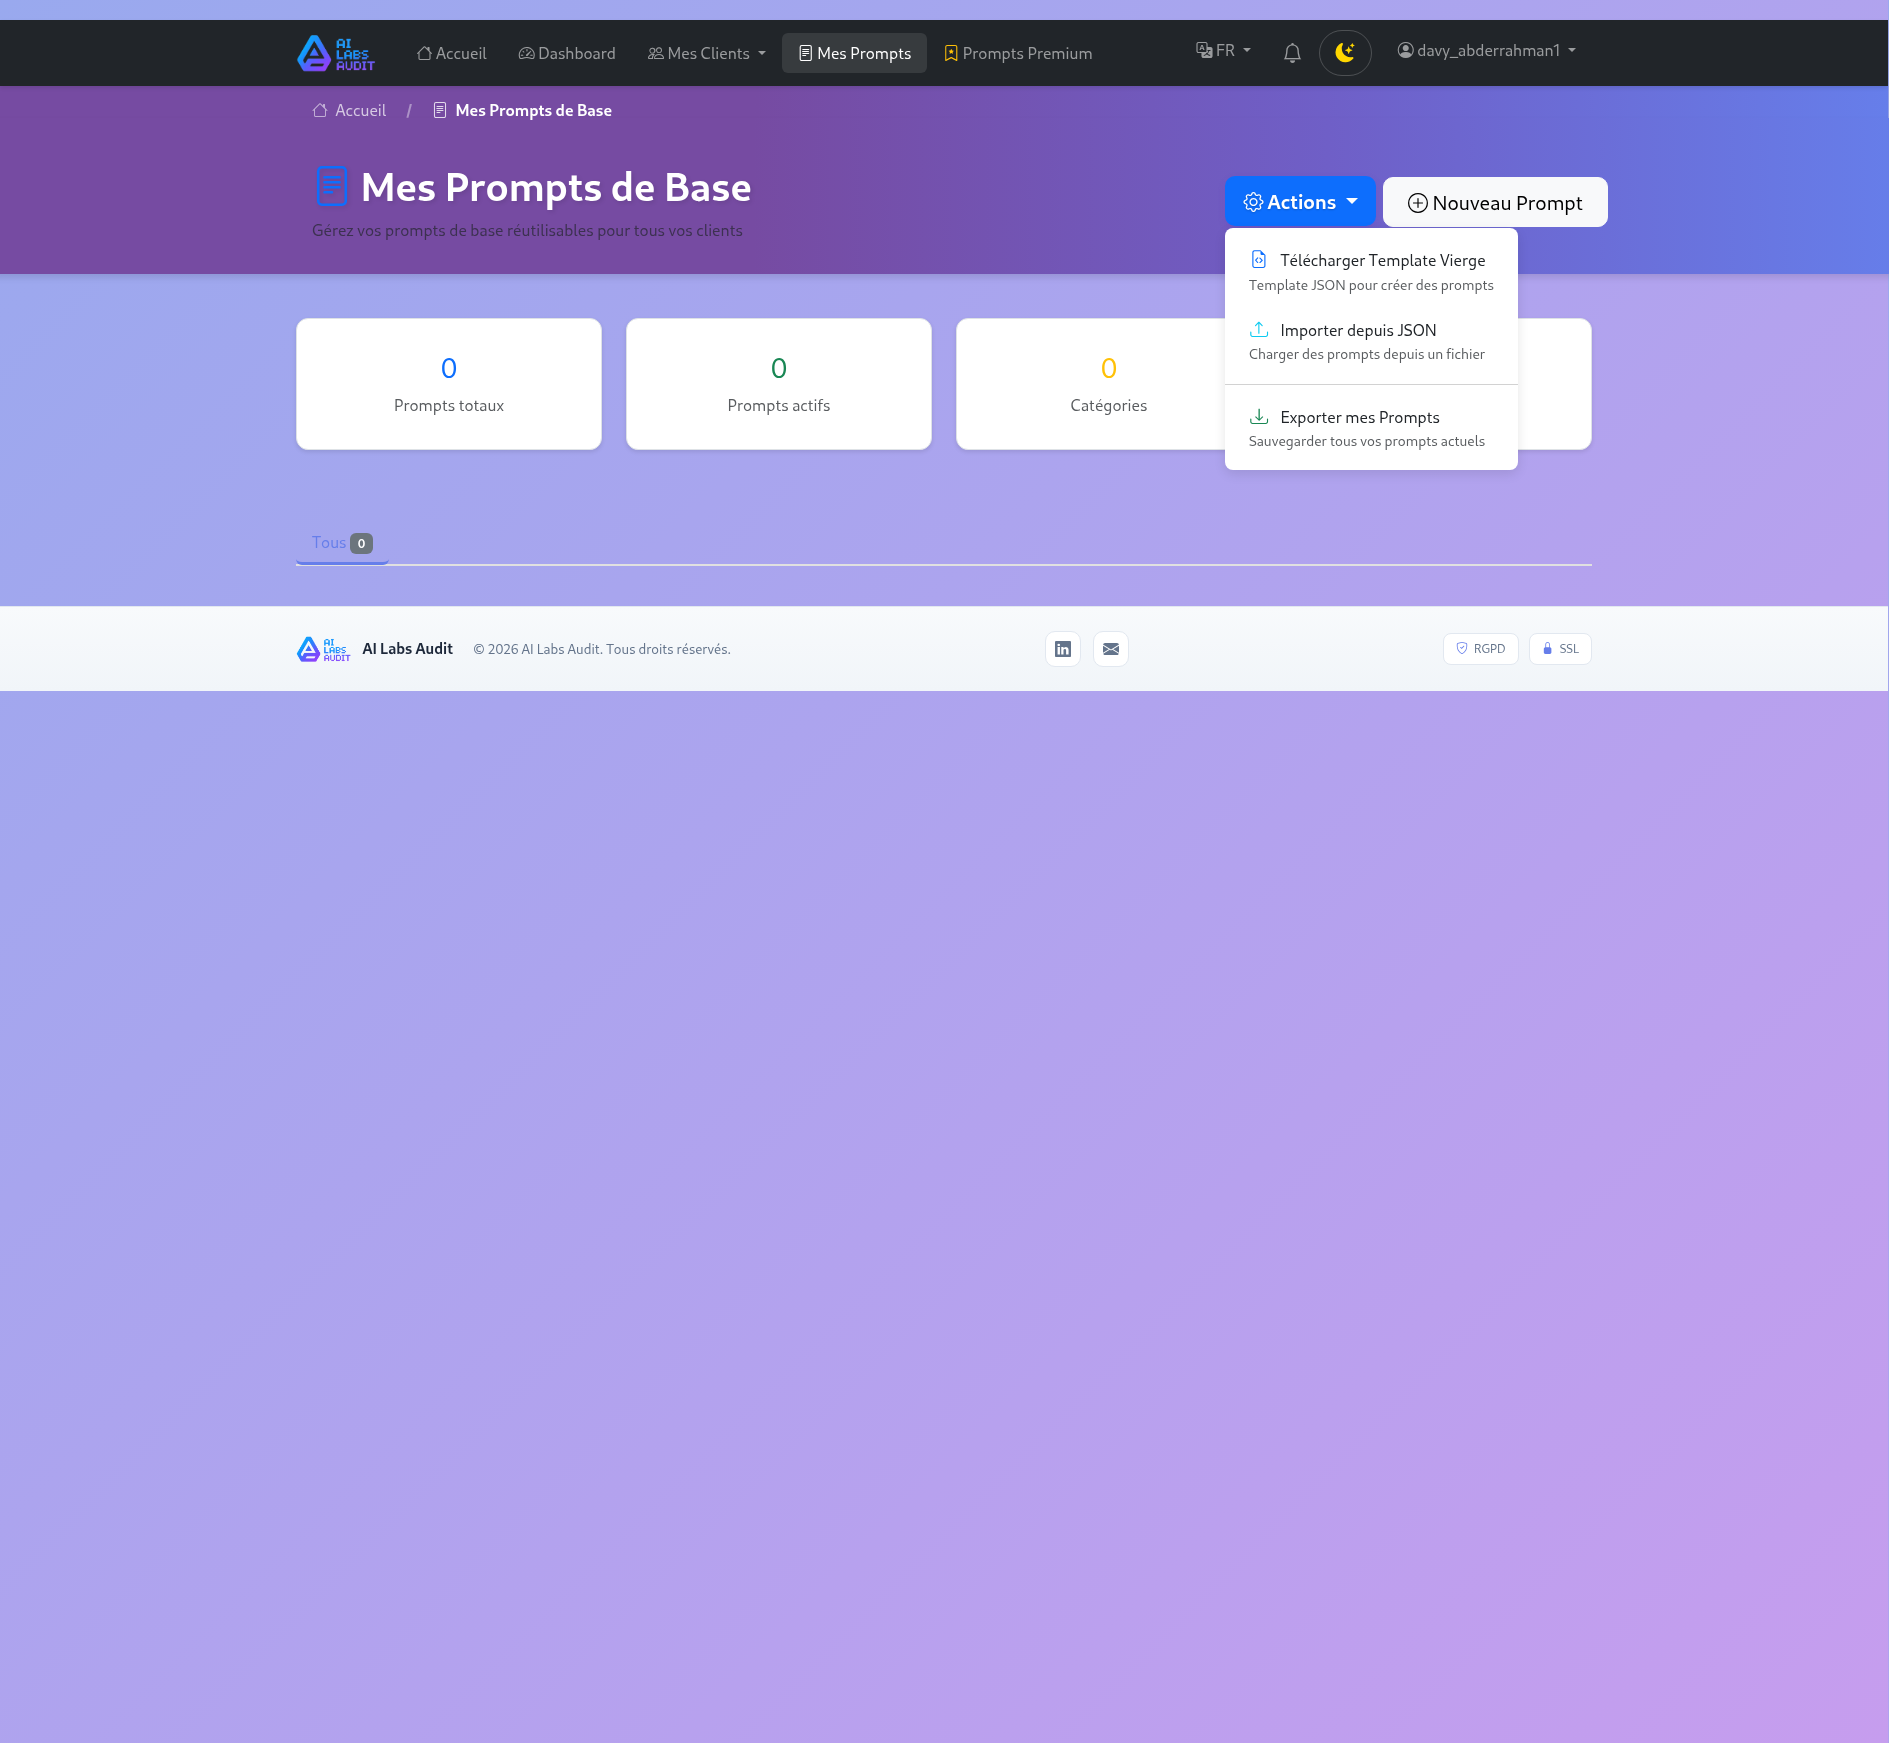
Task: Toggle dark mode with the moon icon
Action: [x=1345, y=52]
